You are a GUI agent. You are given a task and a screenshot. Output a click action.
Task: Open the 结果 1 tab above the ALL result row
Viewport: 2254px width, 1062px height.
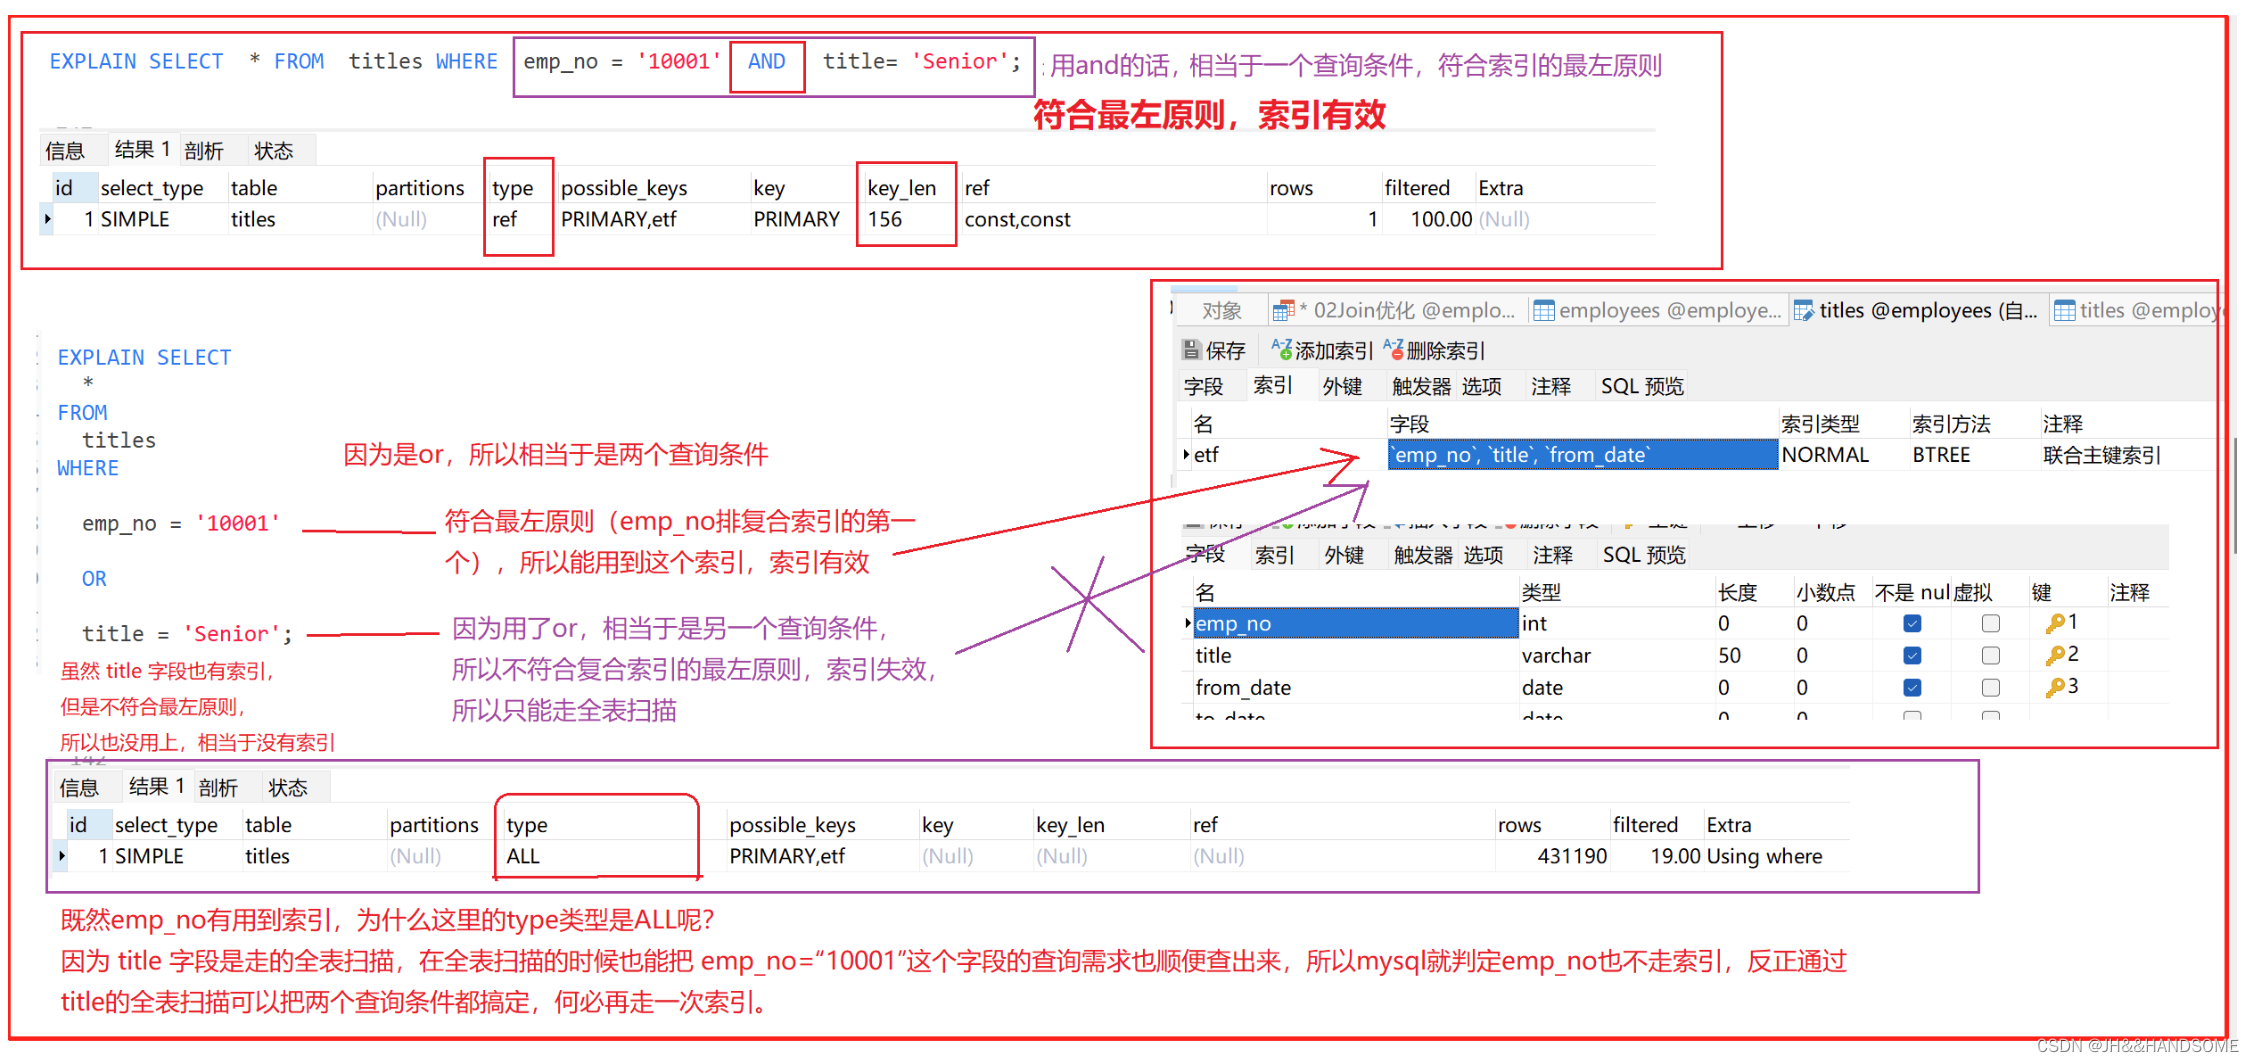156,787
